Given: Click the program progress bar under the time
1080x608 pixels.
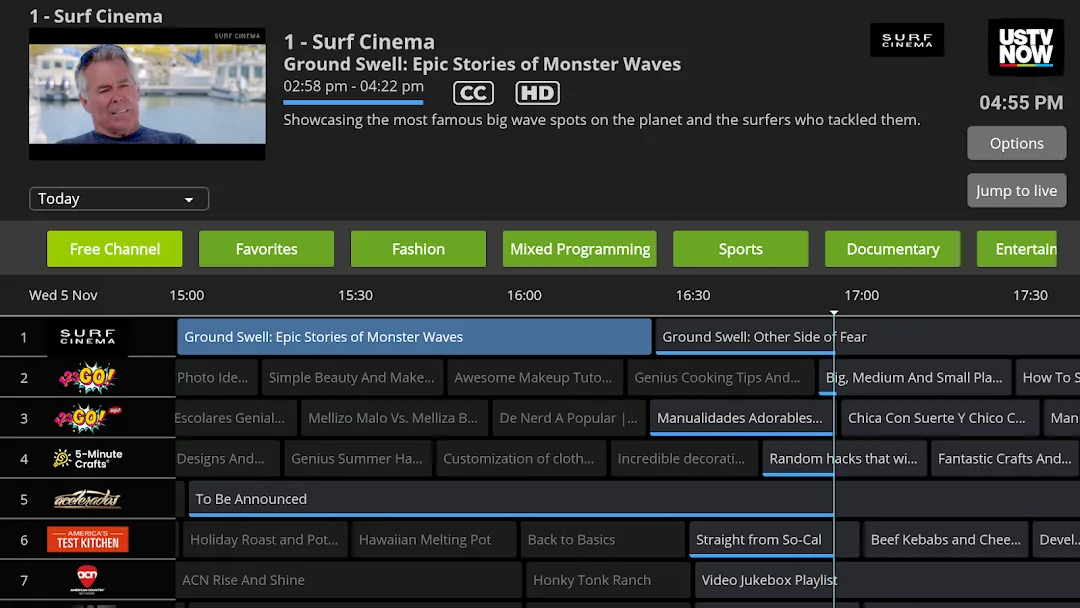Looking at the screenshot, I should click(353, 103).
